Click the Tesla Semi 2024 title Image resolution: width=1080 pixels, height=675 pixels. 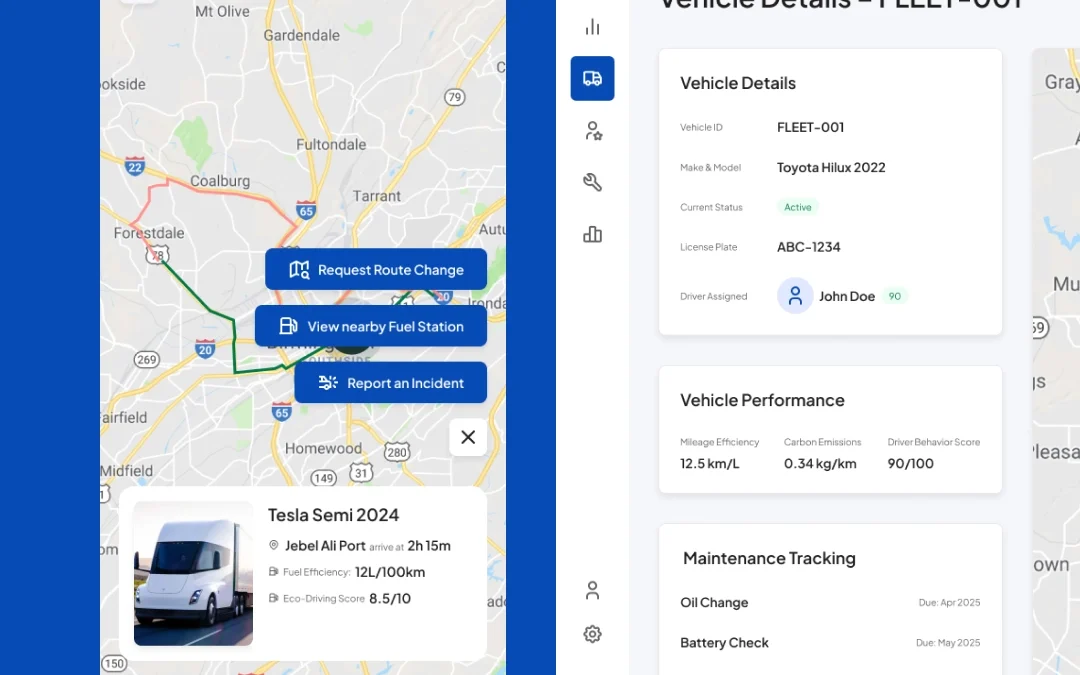(x=333, y=515)
